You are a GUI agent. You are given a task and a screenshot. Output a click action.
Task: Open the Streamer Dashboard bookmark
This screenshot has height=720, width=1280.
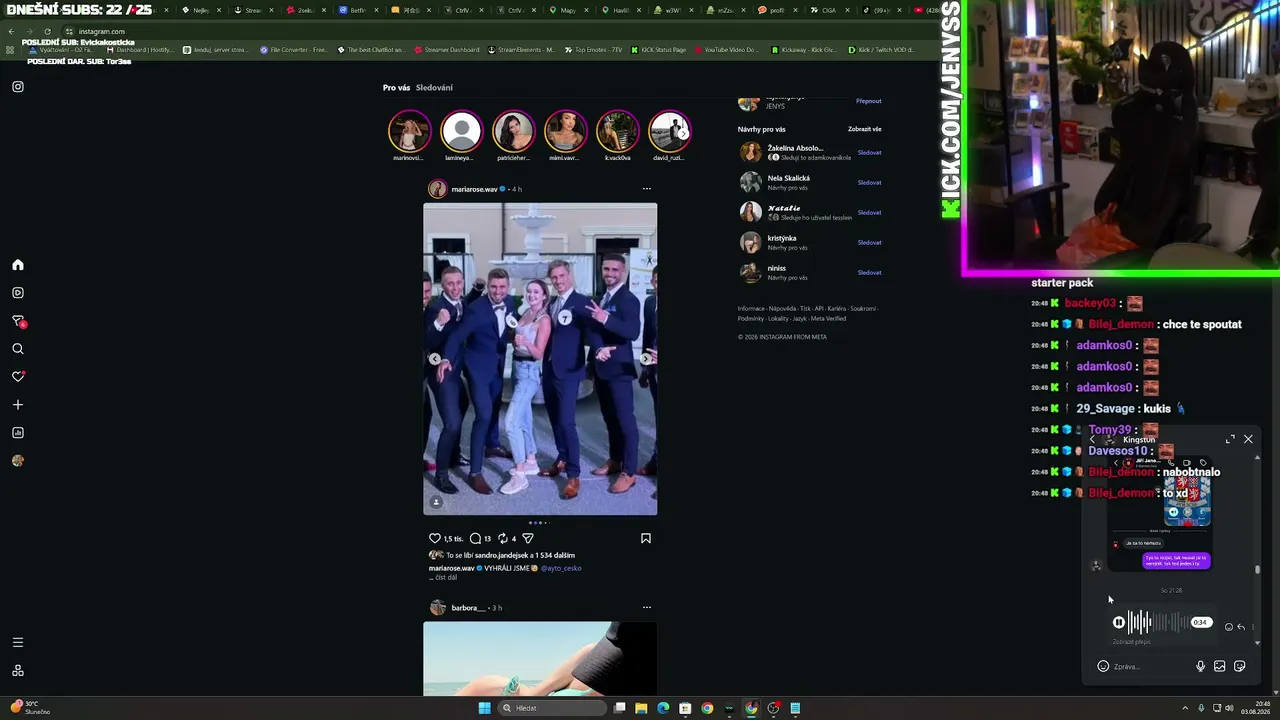coord(446,50)
